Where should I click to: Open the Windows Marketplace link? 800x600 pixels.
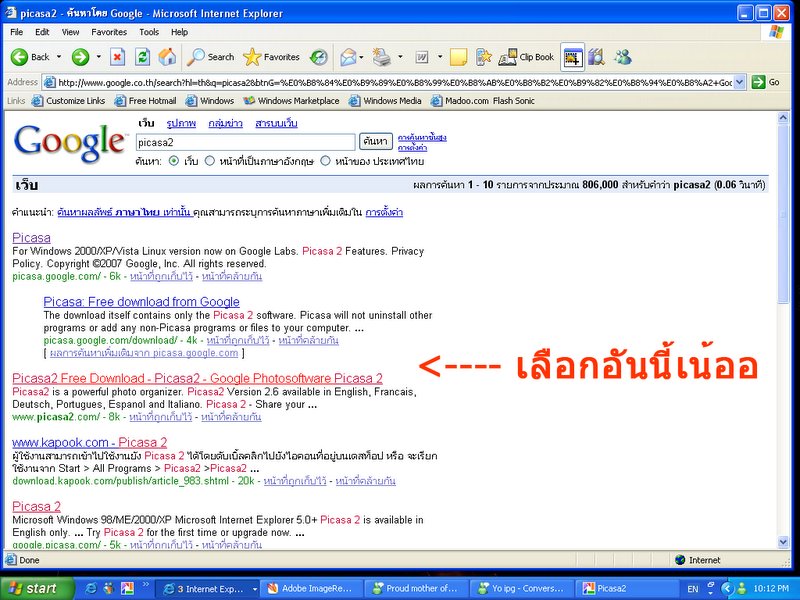coord(291,101)
